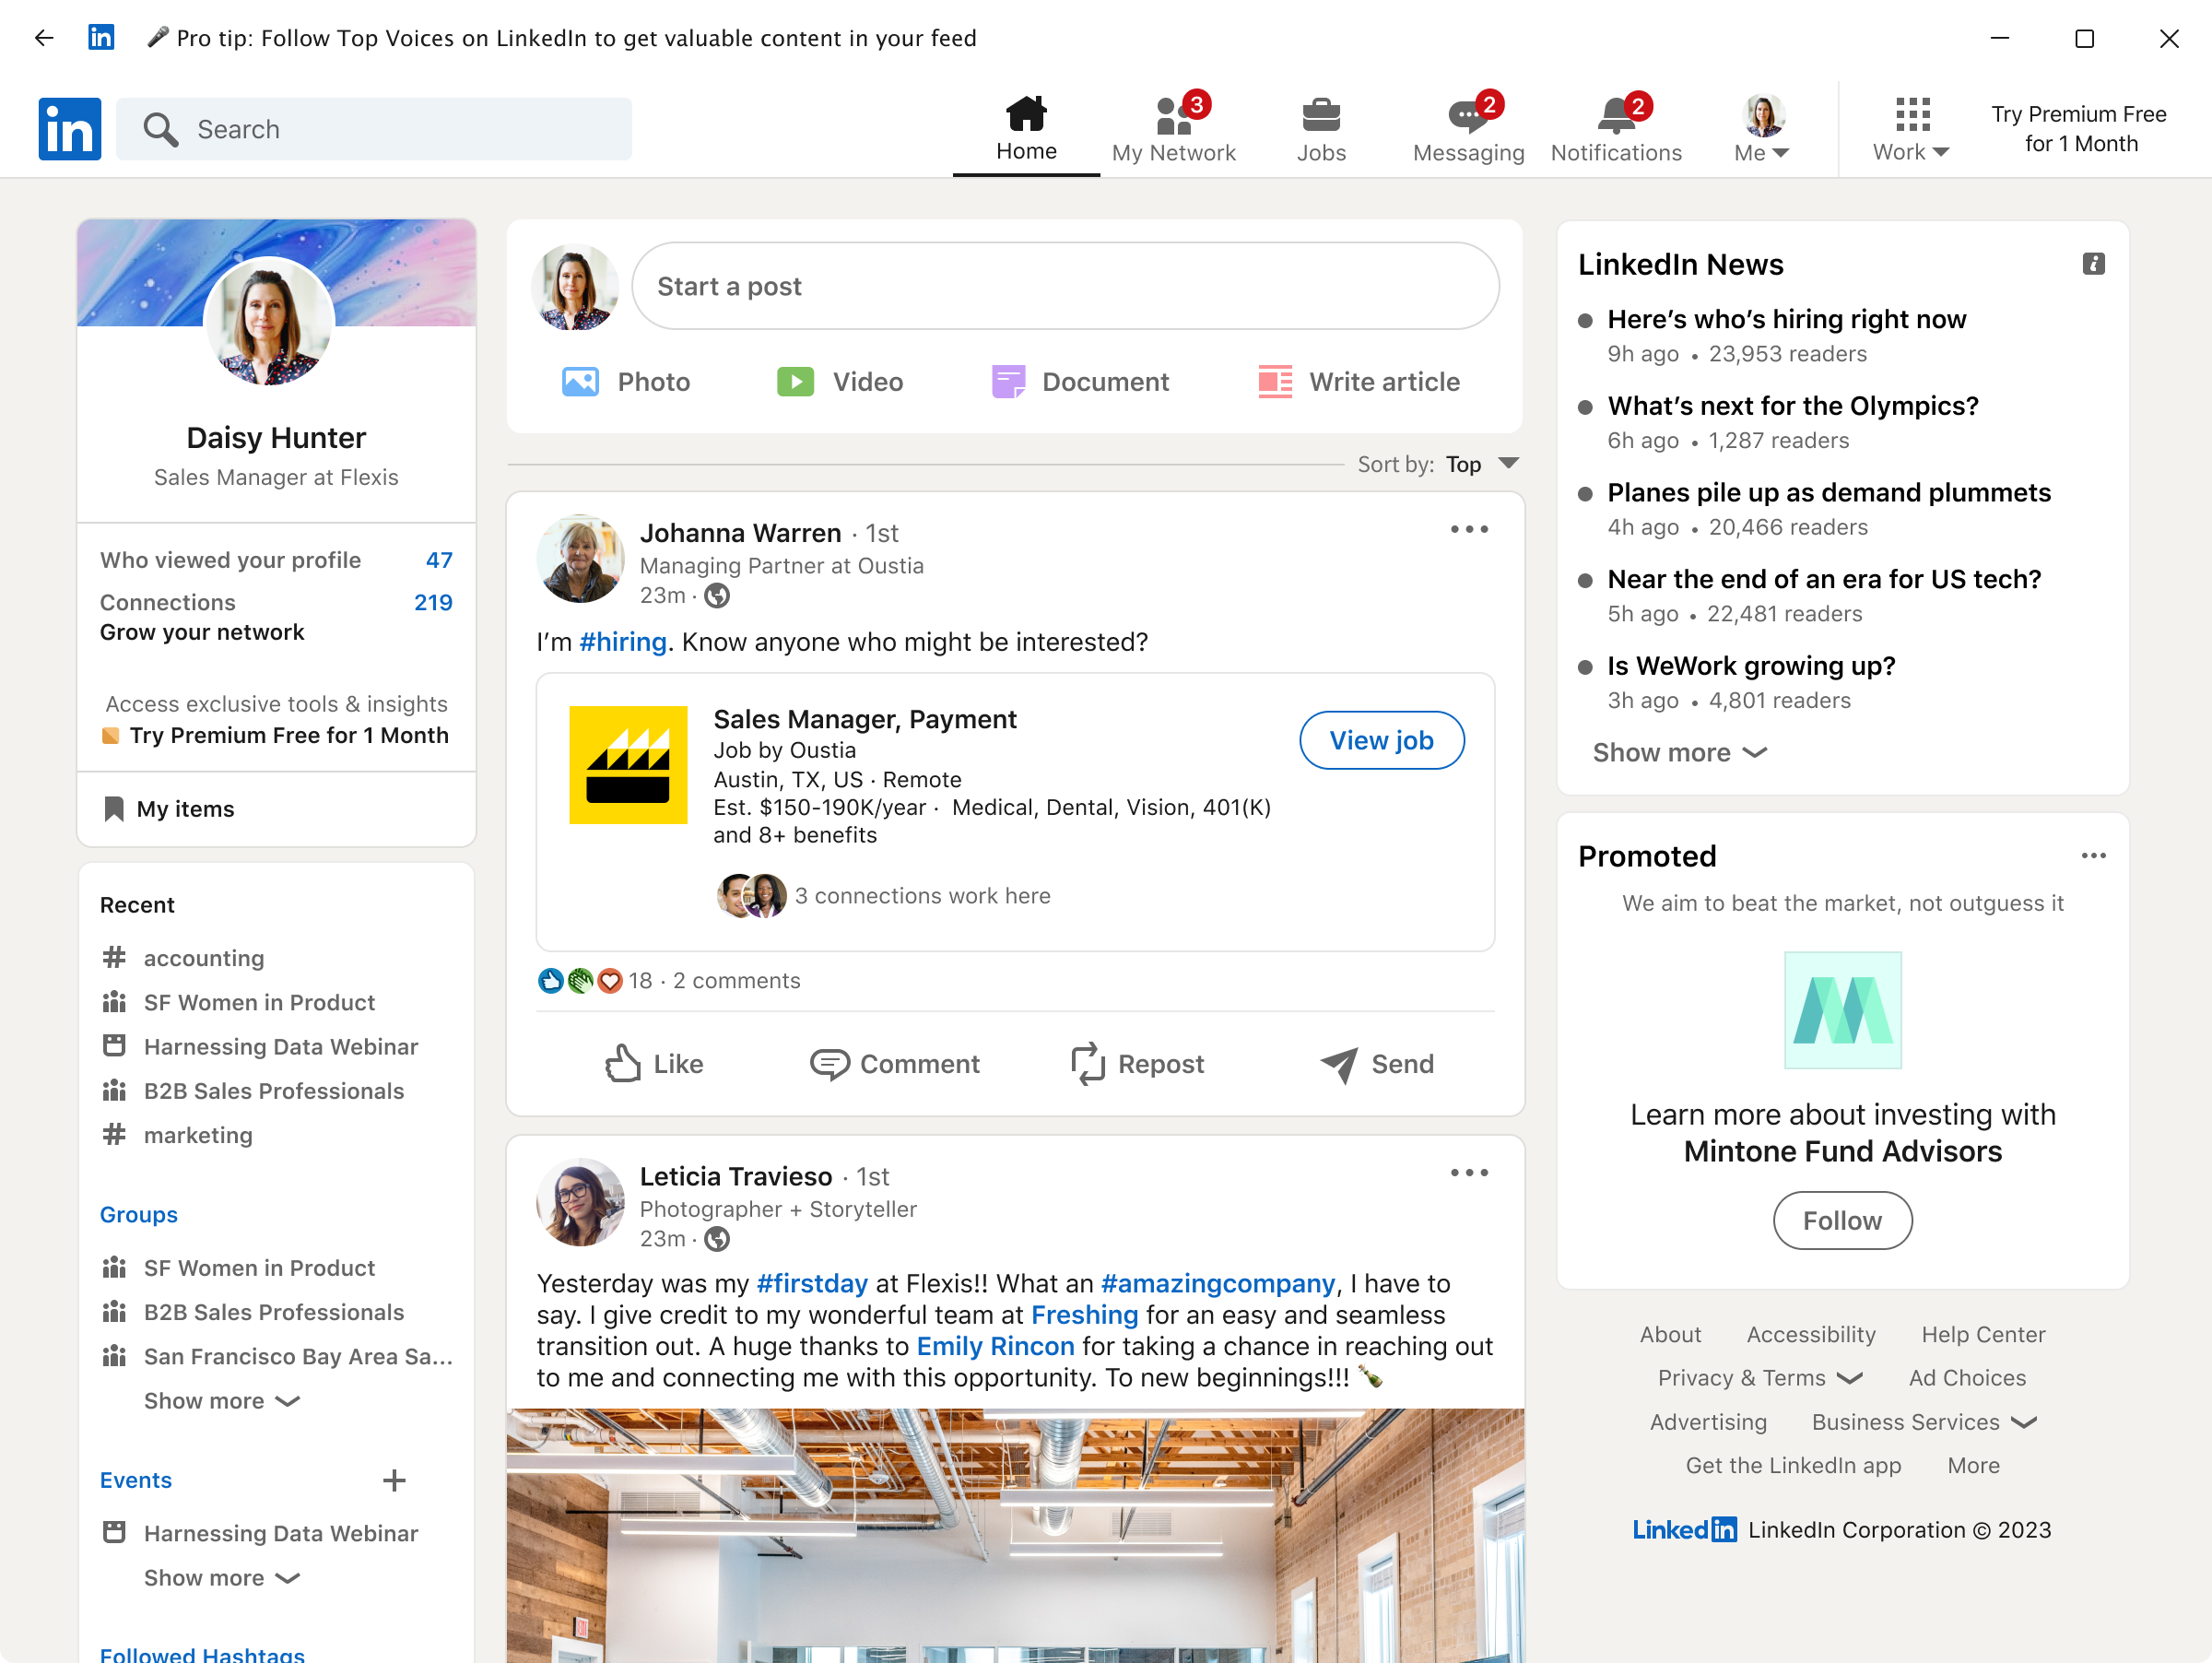Screen dimensions: 2212x1663
Task: Click the Jobs briefcase icon
Action: pos(1320,116)
